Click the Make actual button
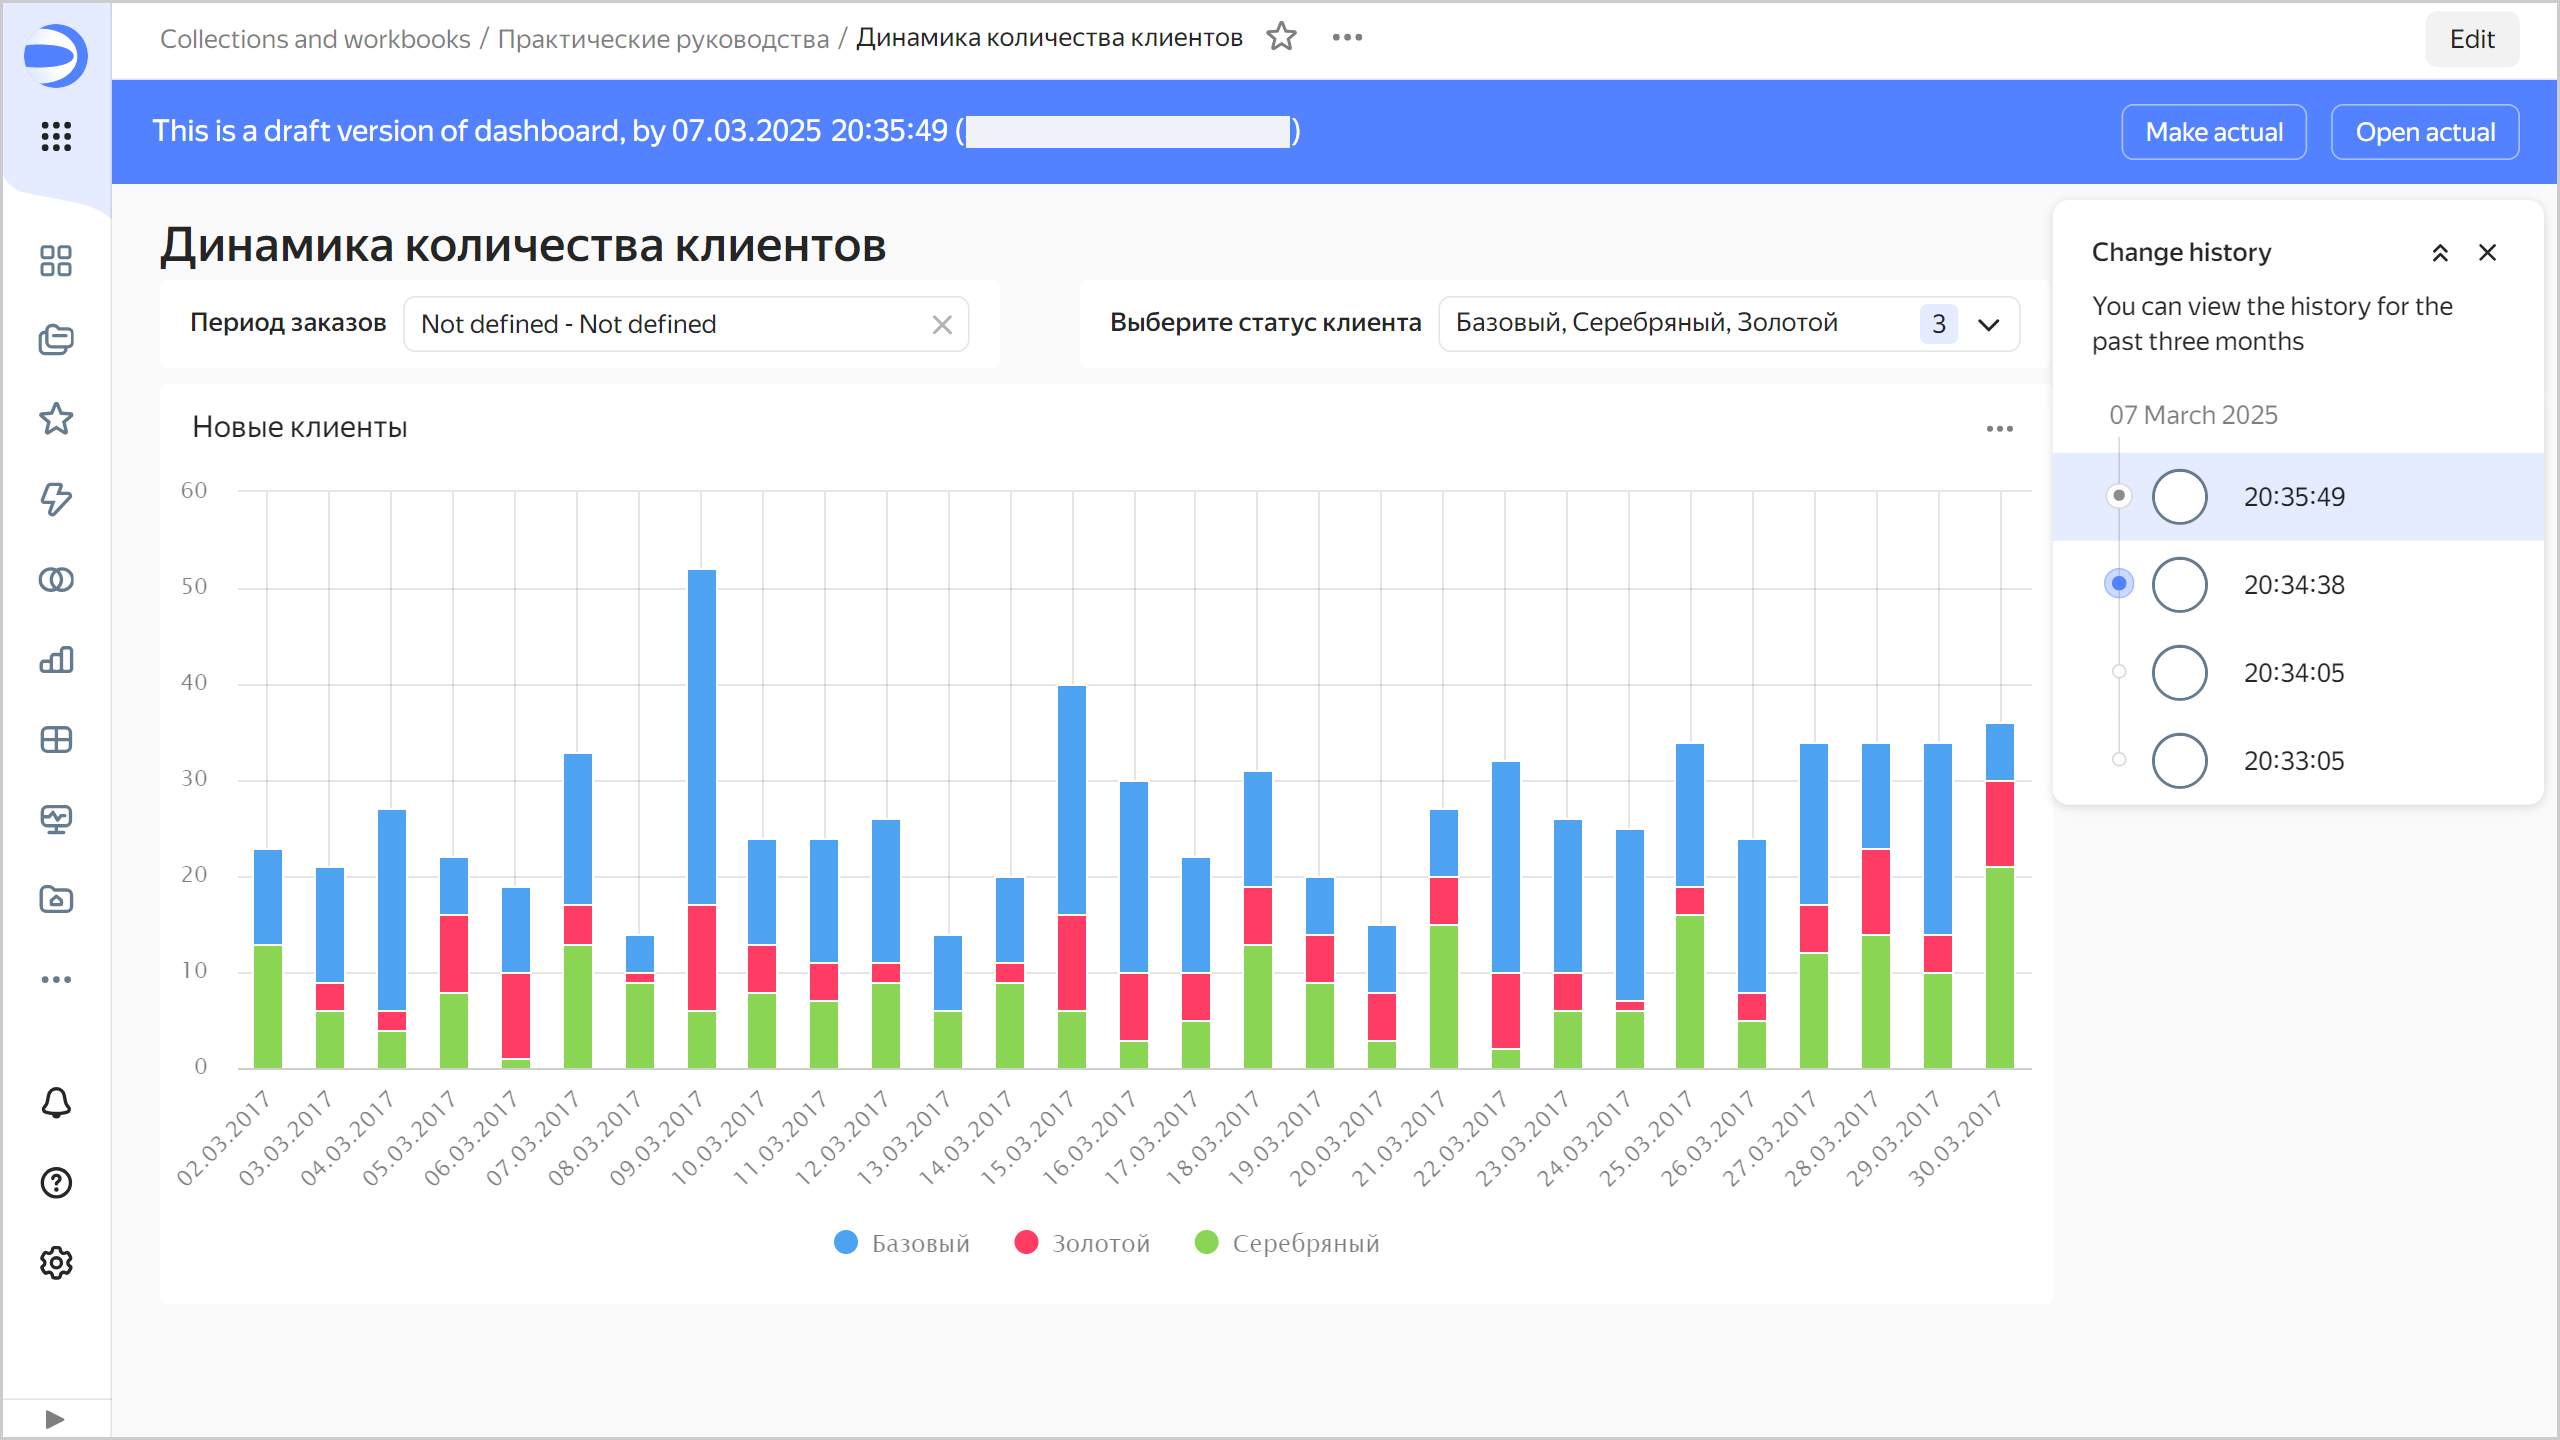The height and width of the screenshot is (1440, 2560). (2213, 132)
